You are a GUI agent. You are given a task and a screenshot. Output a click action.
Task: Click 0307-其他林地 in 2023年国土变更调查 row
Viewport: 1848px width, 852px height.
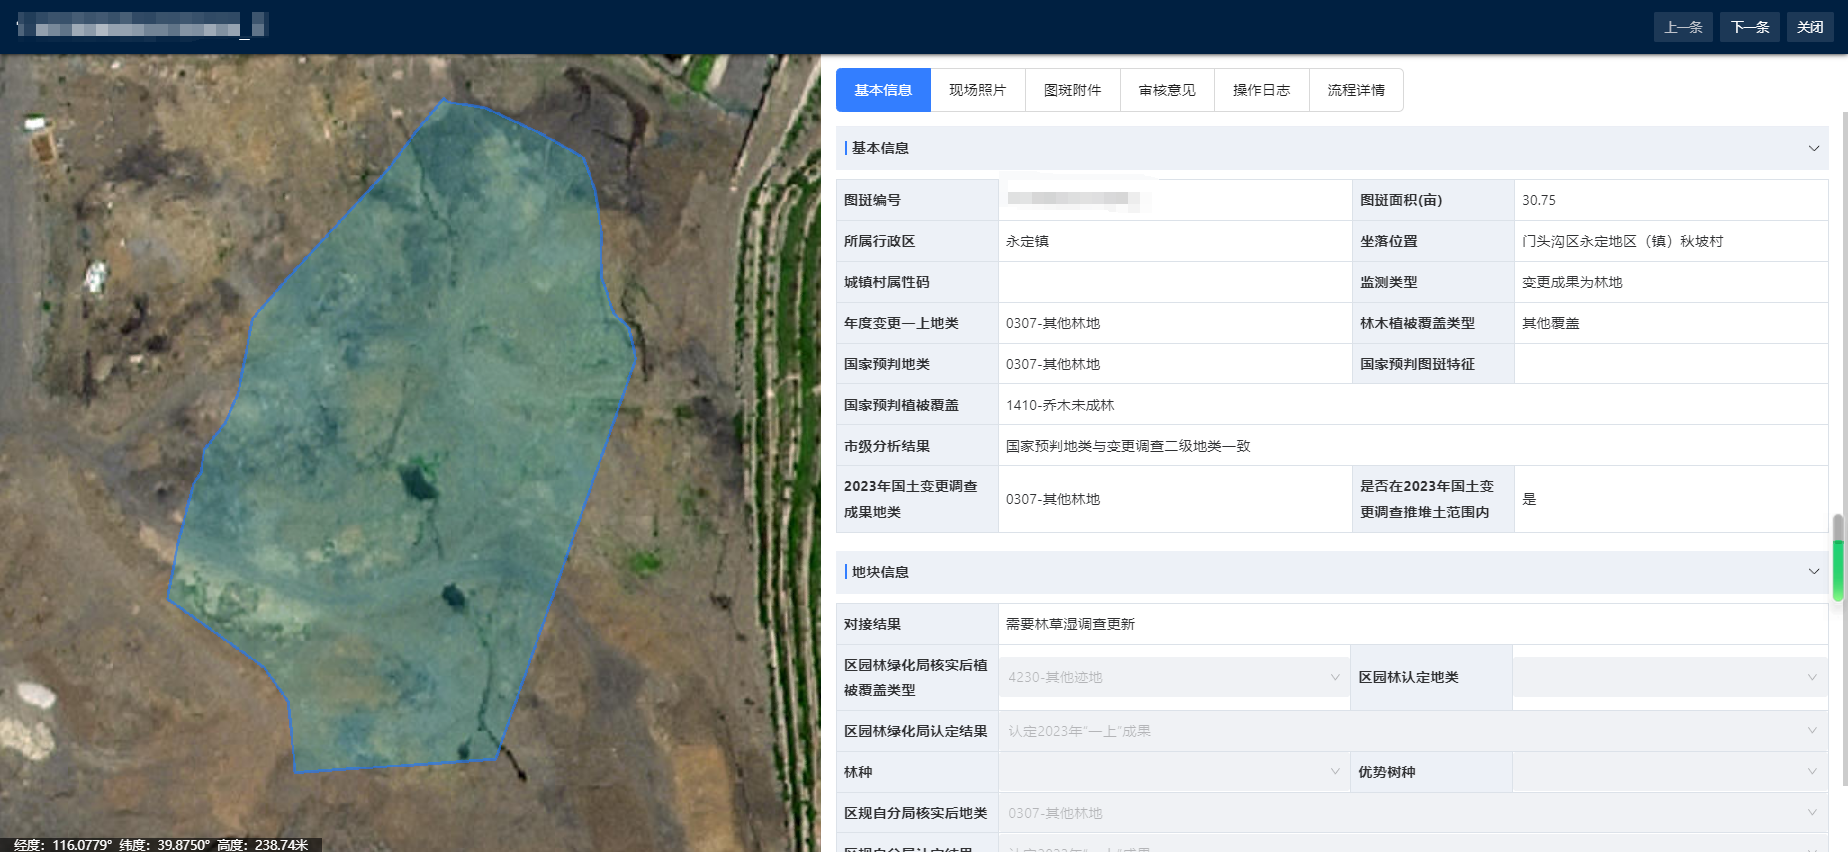[x=1053, y=499]
